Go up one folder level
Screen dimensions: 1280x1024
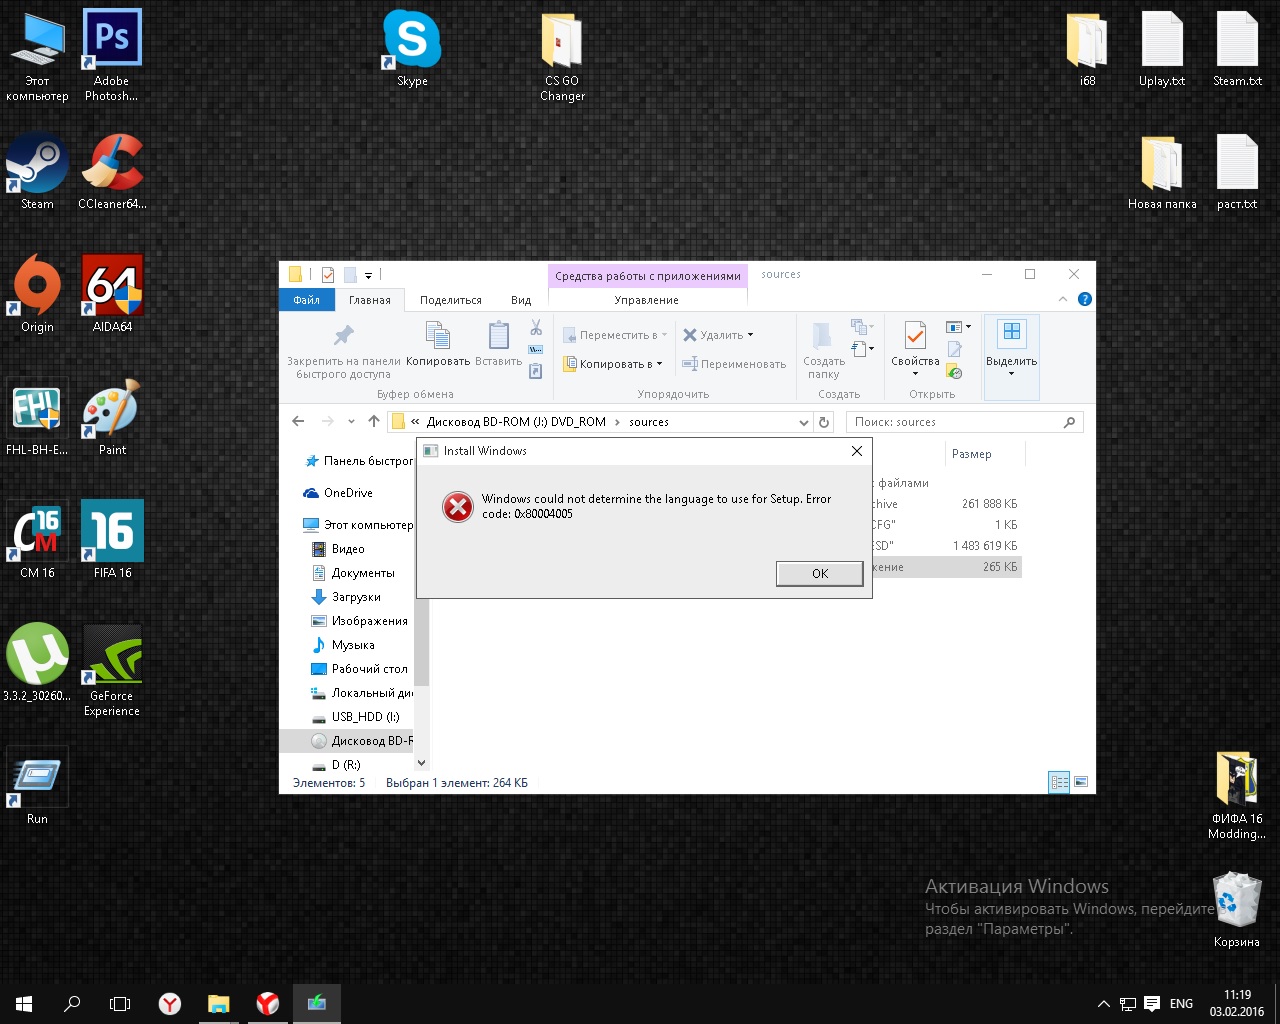click(374, 421)
